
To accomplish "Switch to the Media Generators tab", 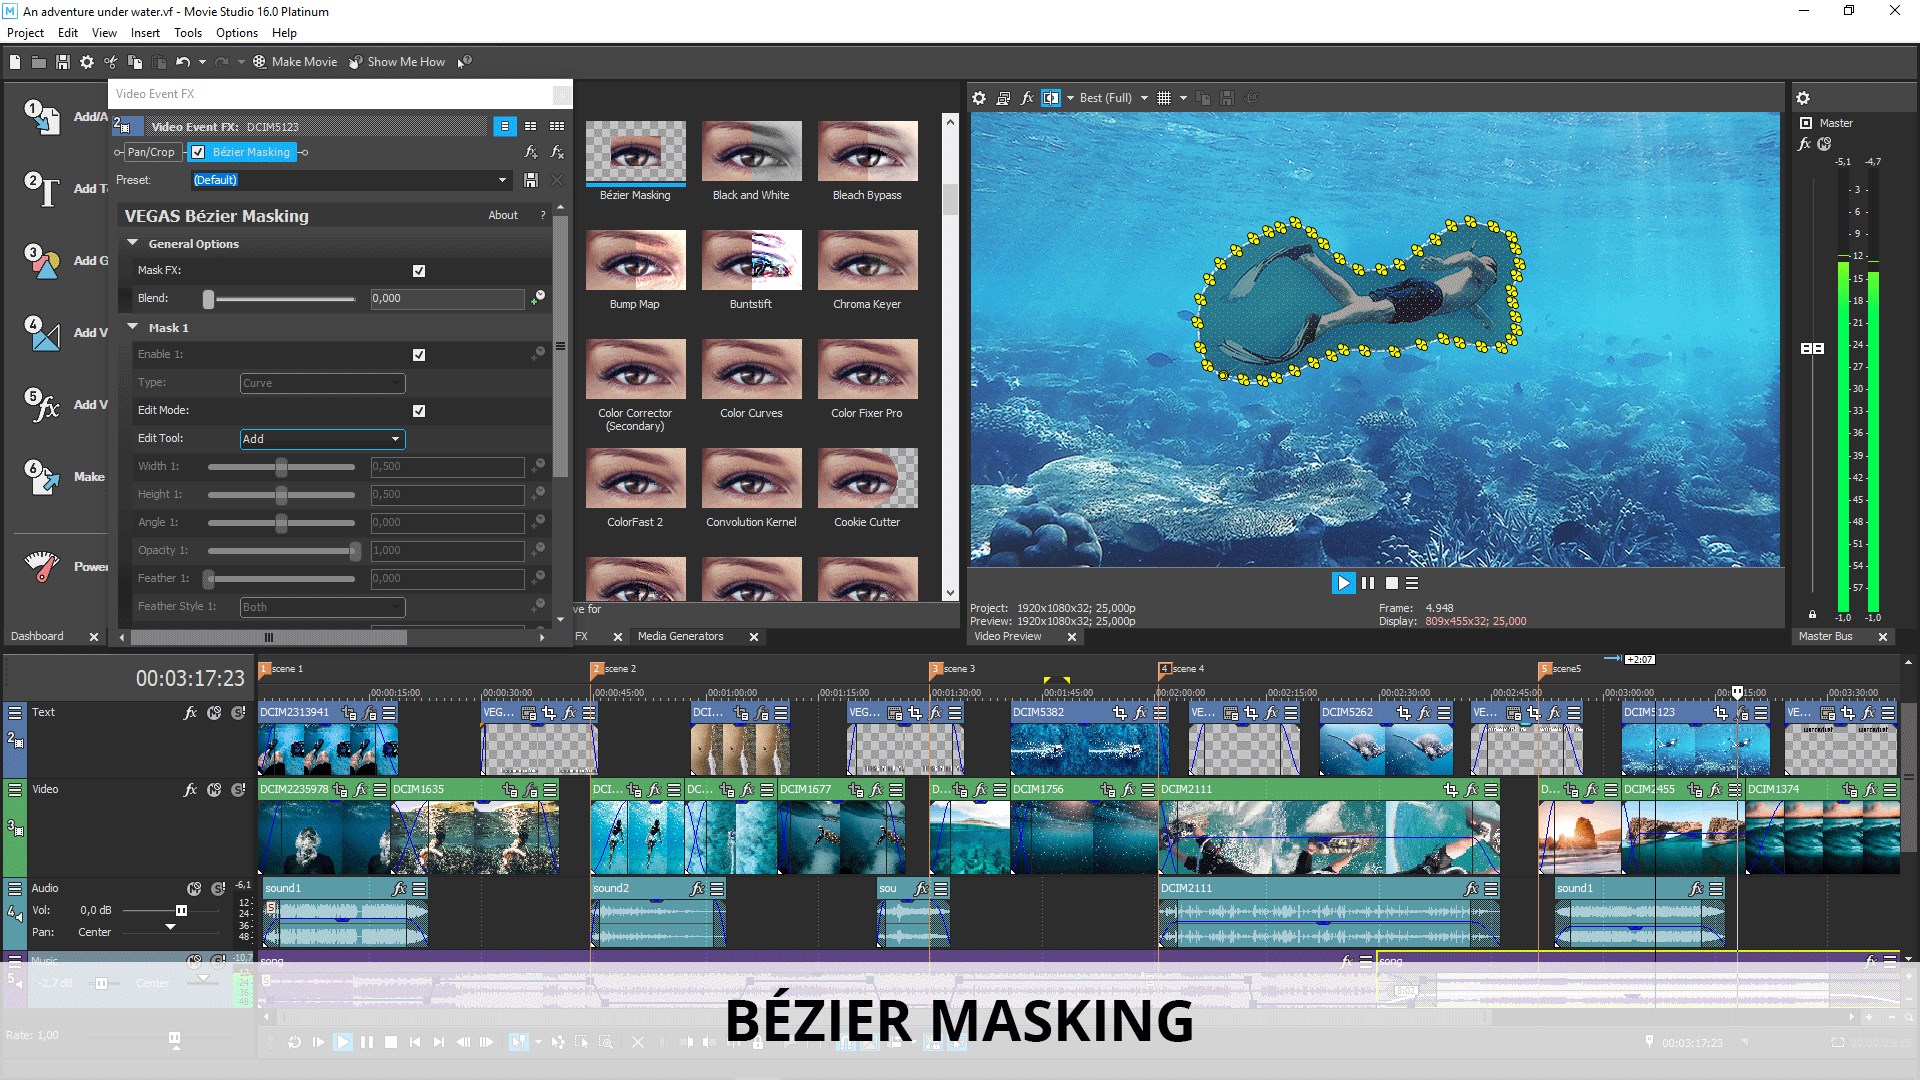I will tap(680, 636).
